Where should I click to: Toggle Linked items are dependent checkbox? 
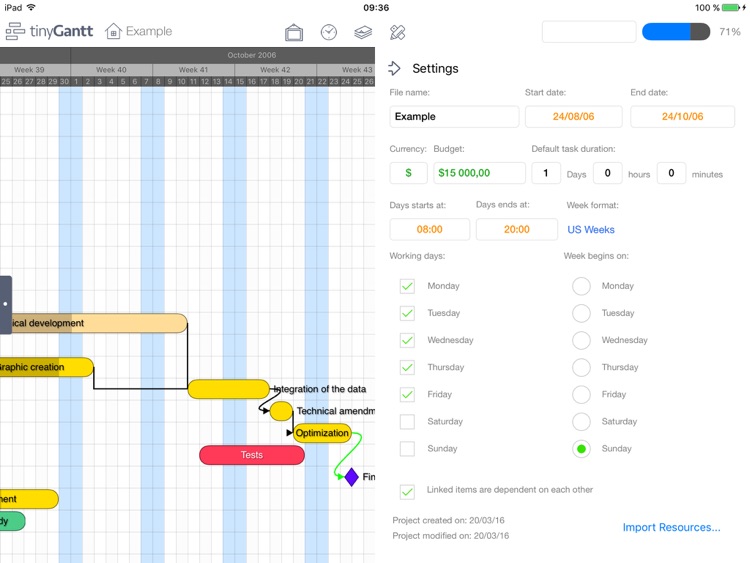click(x=407, y=491)
